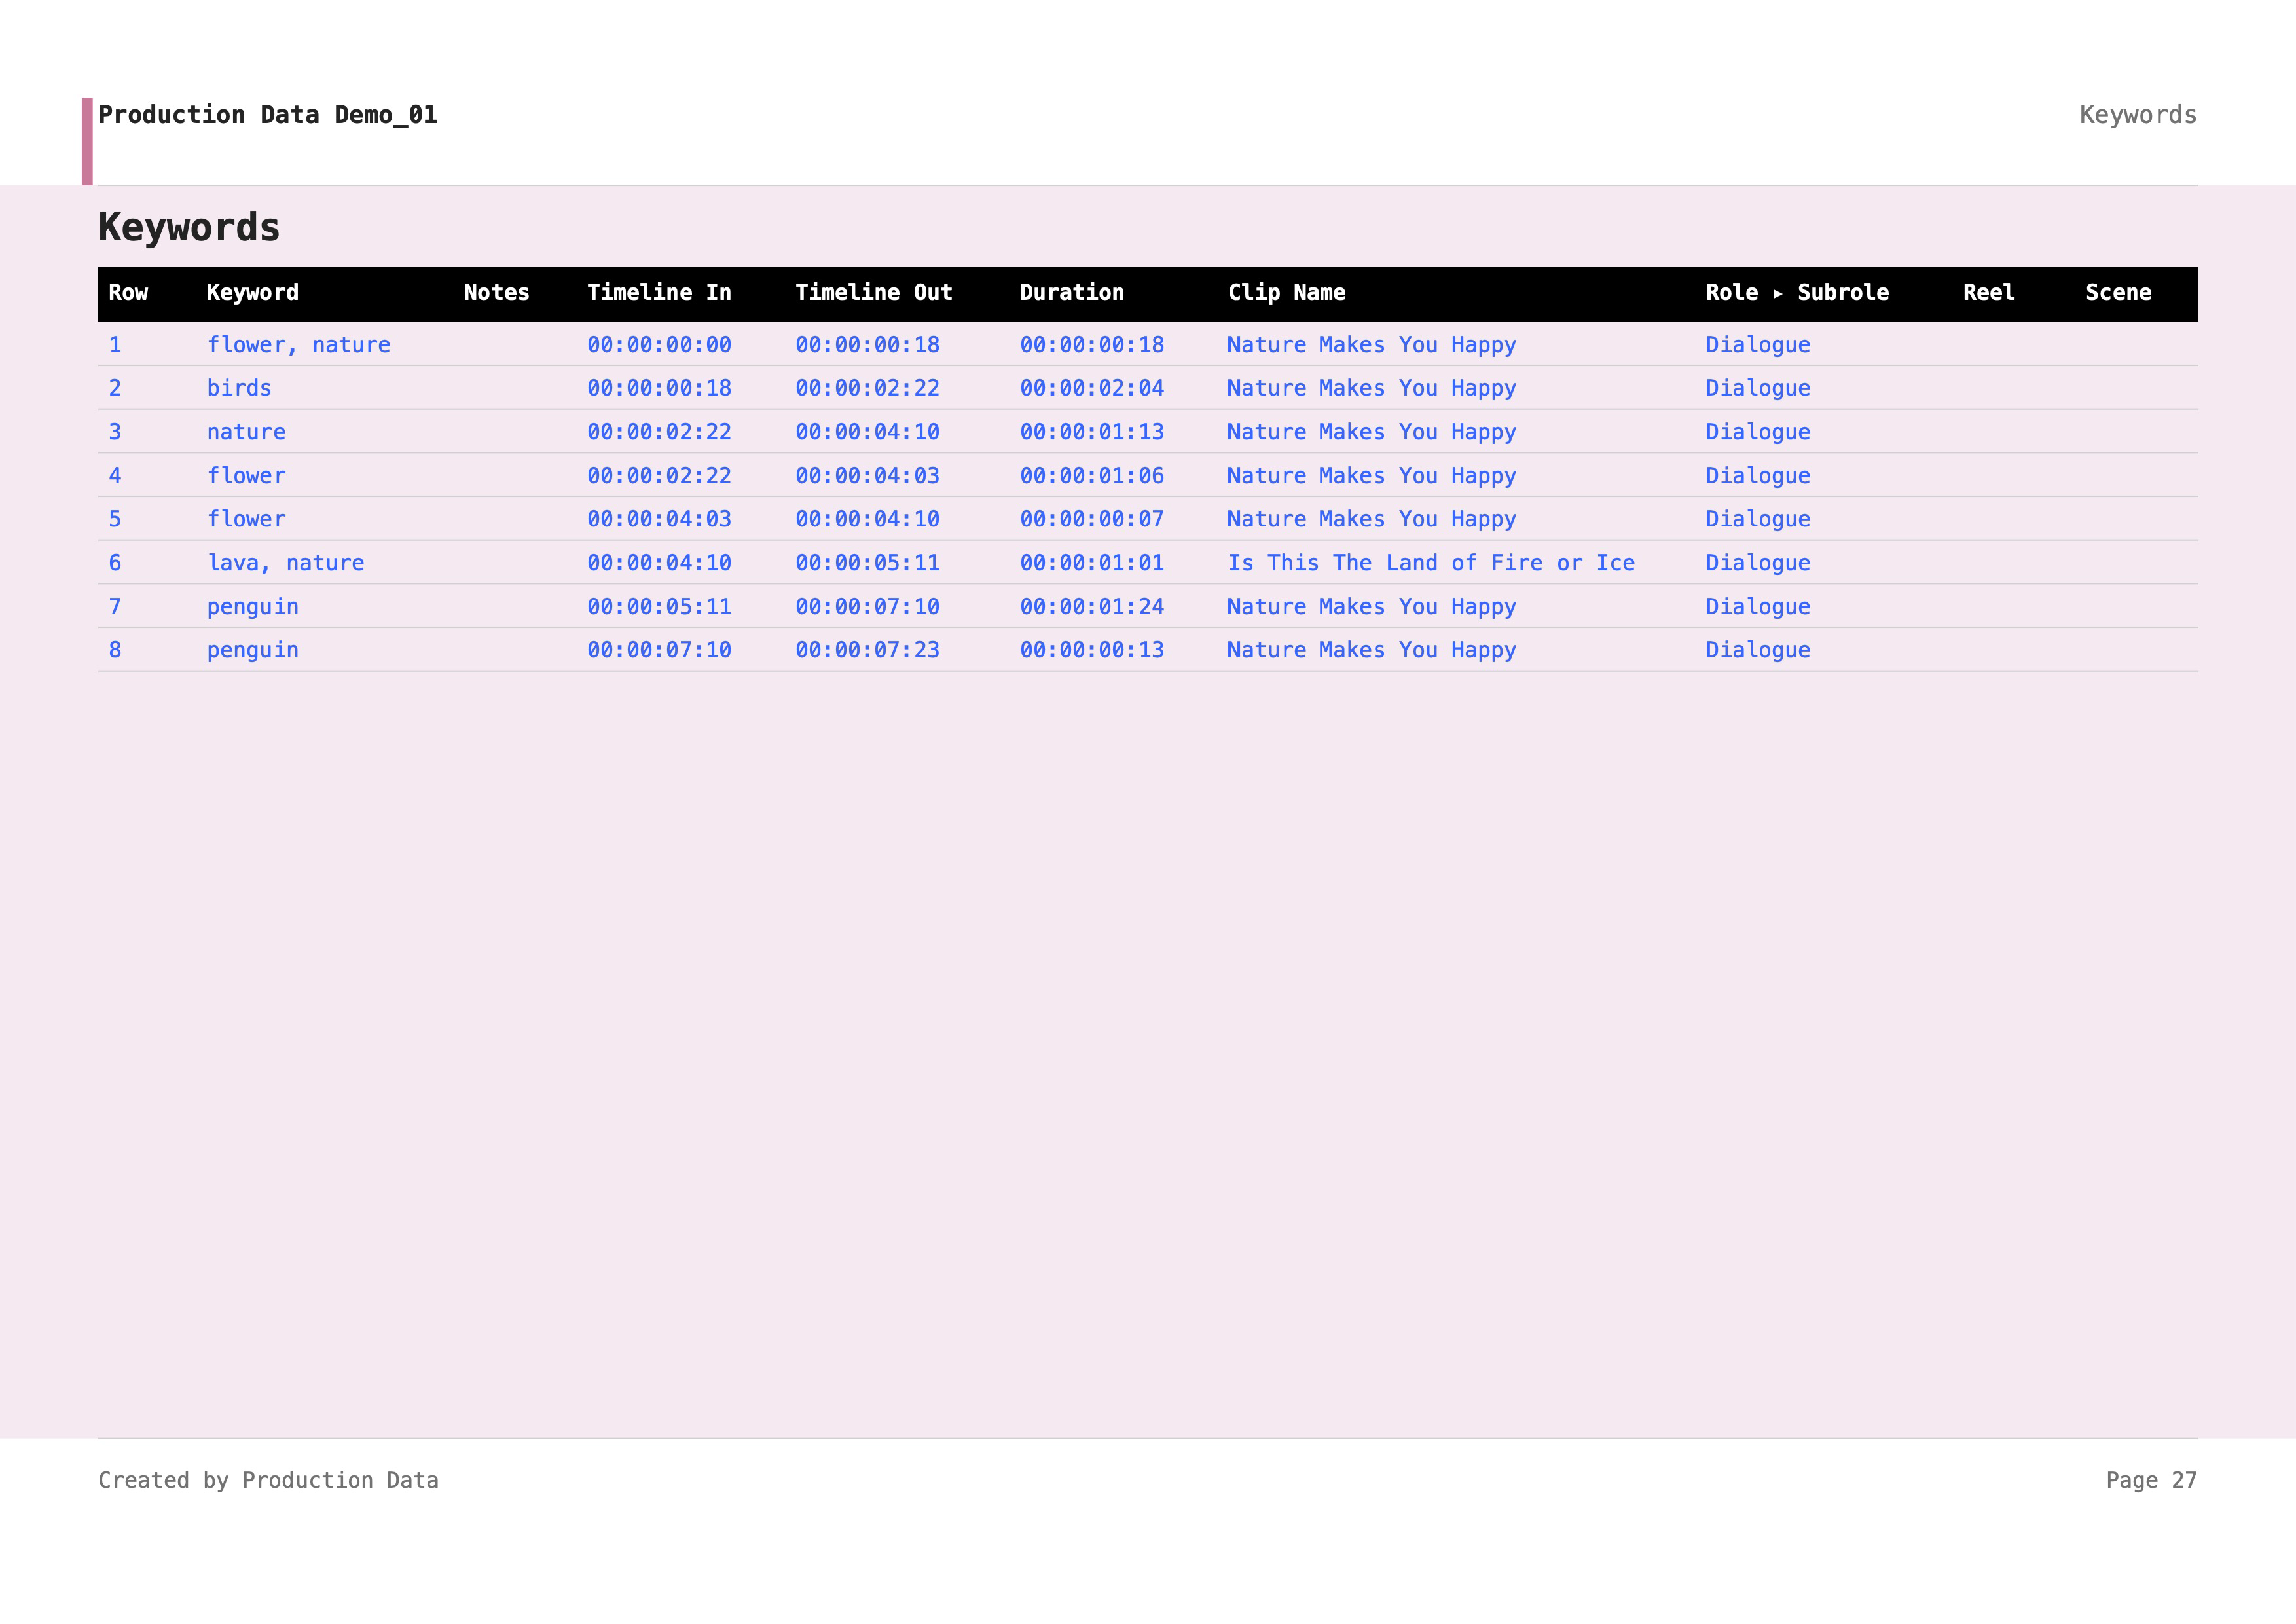Select the 'penguin' keyword in row 8
This screenshot has width=2296, height=1624.
(253, 650)
